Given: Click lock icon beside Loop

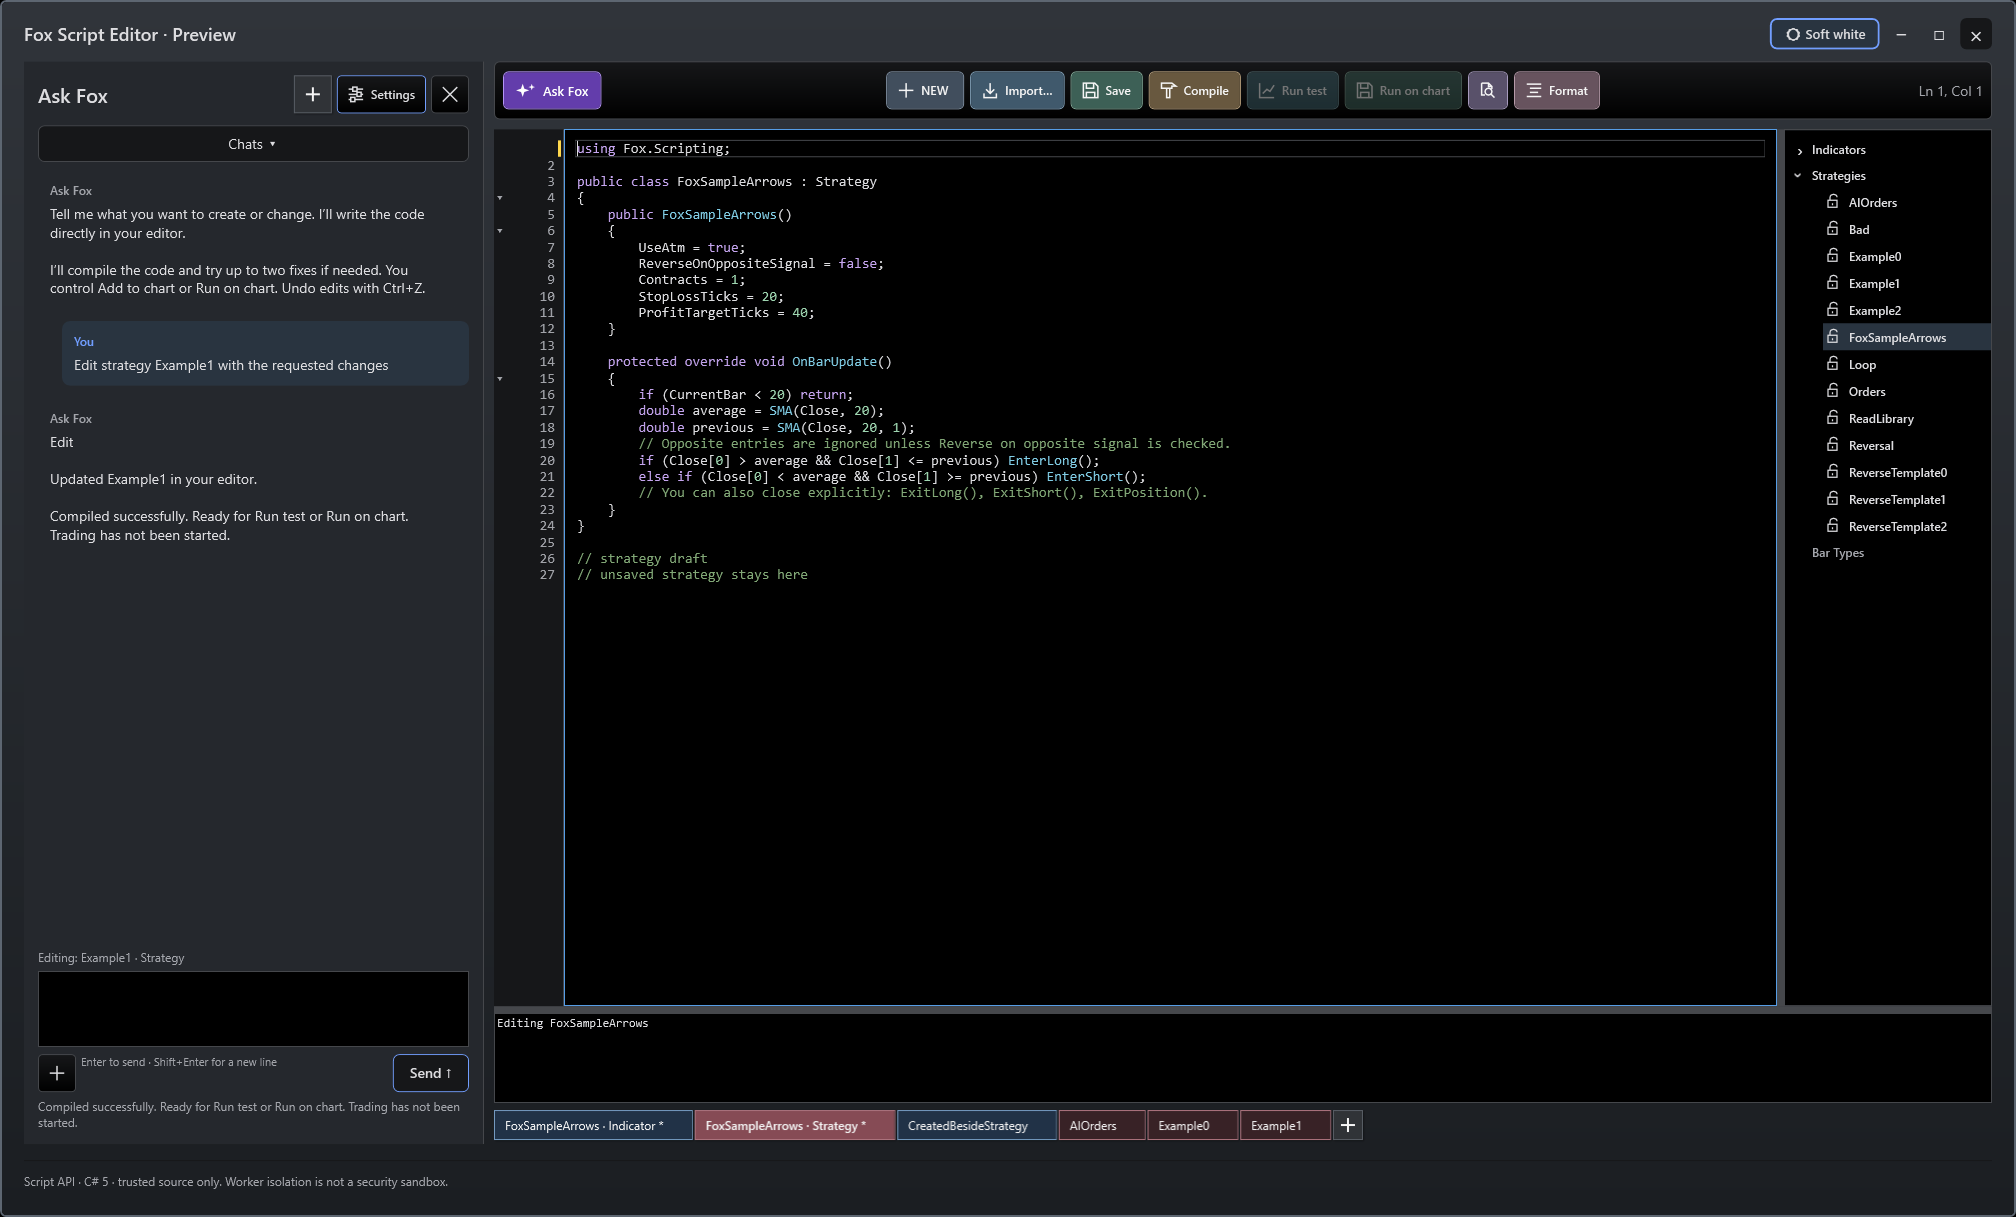Looking at the screenshot, I should [x=1833, y=364].
